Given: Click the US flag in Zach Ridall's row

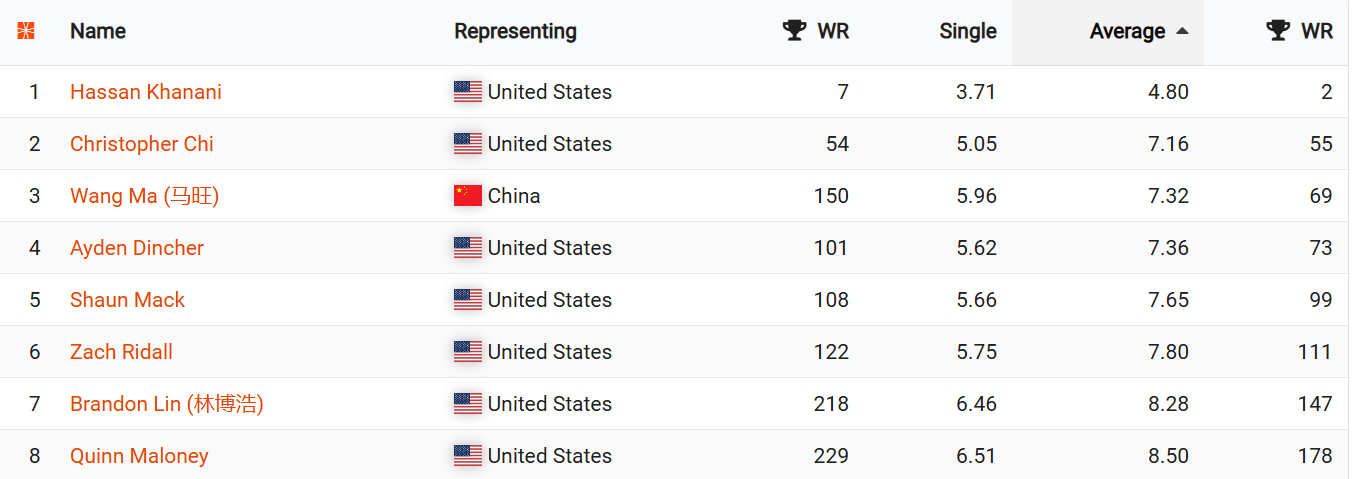Looking at the screenshot, I should [x=468, y=352].
